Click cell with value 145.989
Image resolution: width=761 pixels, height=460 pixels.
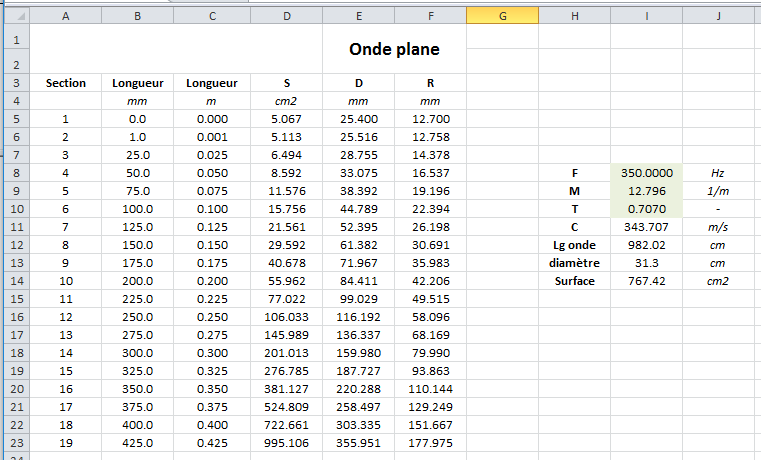click(x=287, y=335)
